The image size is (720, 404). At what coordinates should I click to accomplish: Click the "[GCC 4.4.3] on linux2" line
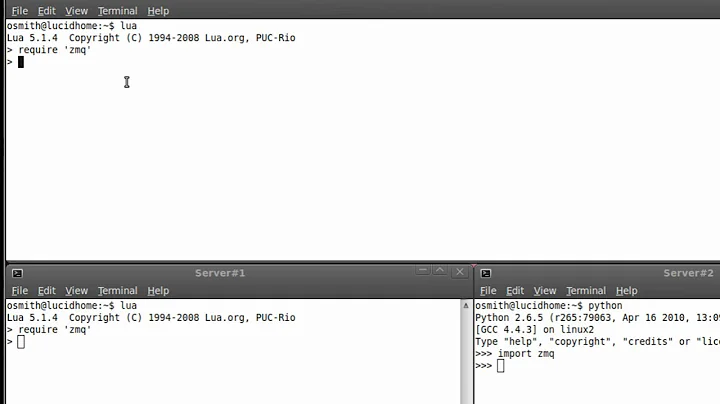[x=534, y=330]
